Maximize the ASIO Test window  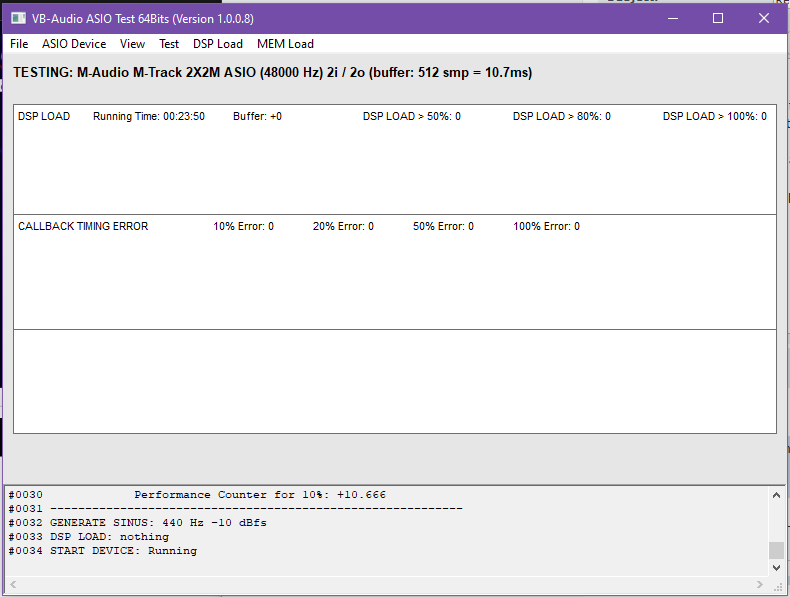718,19
